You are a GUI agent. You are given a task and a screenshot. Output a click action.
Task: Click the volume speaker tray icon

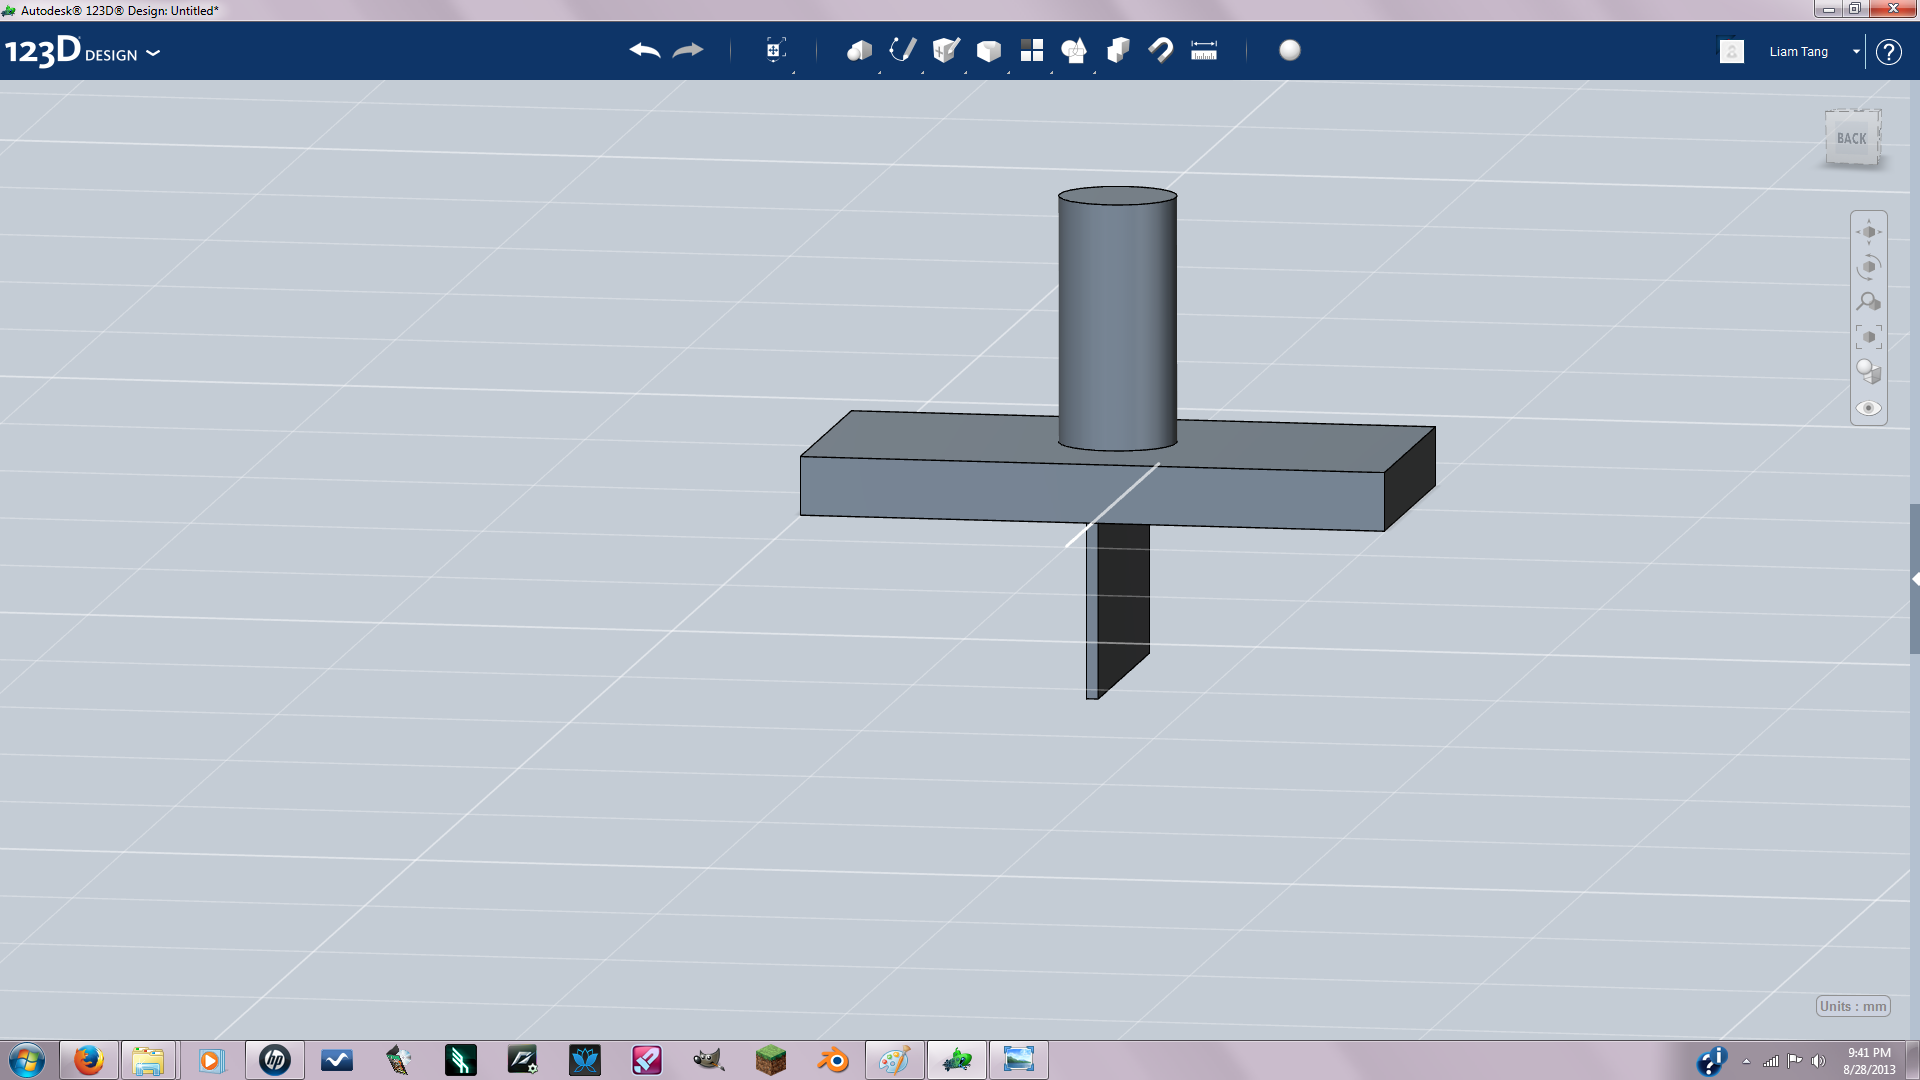pyautogui.click(x=1818, y=1061)
